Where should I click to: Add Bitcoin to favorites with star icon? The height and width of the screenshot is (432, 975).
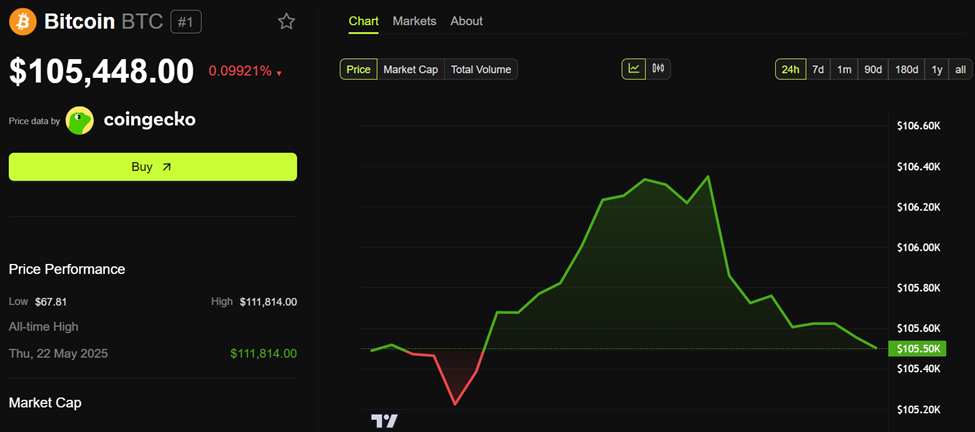point(286,22)
